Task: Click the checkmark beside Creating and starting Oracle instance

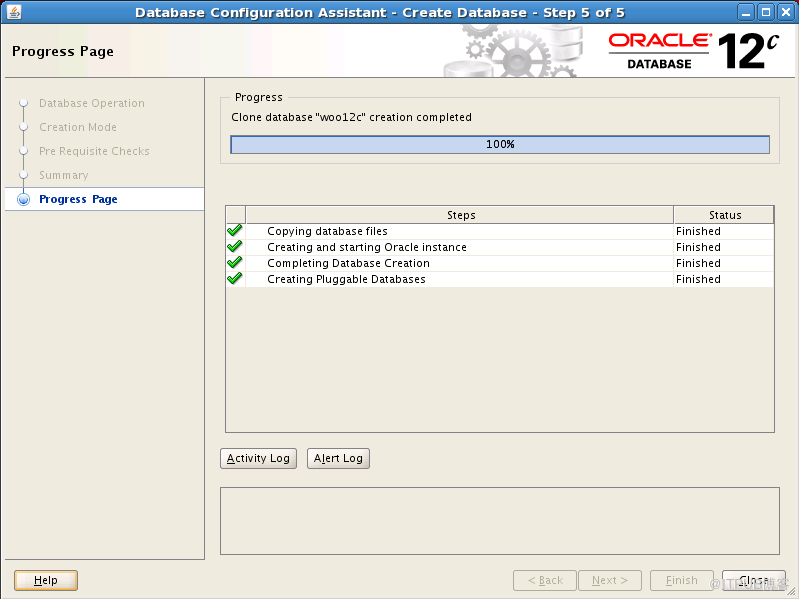Action: [x=234, y=247]
